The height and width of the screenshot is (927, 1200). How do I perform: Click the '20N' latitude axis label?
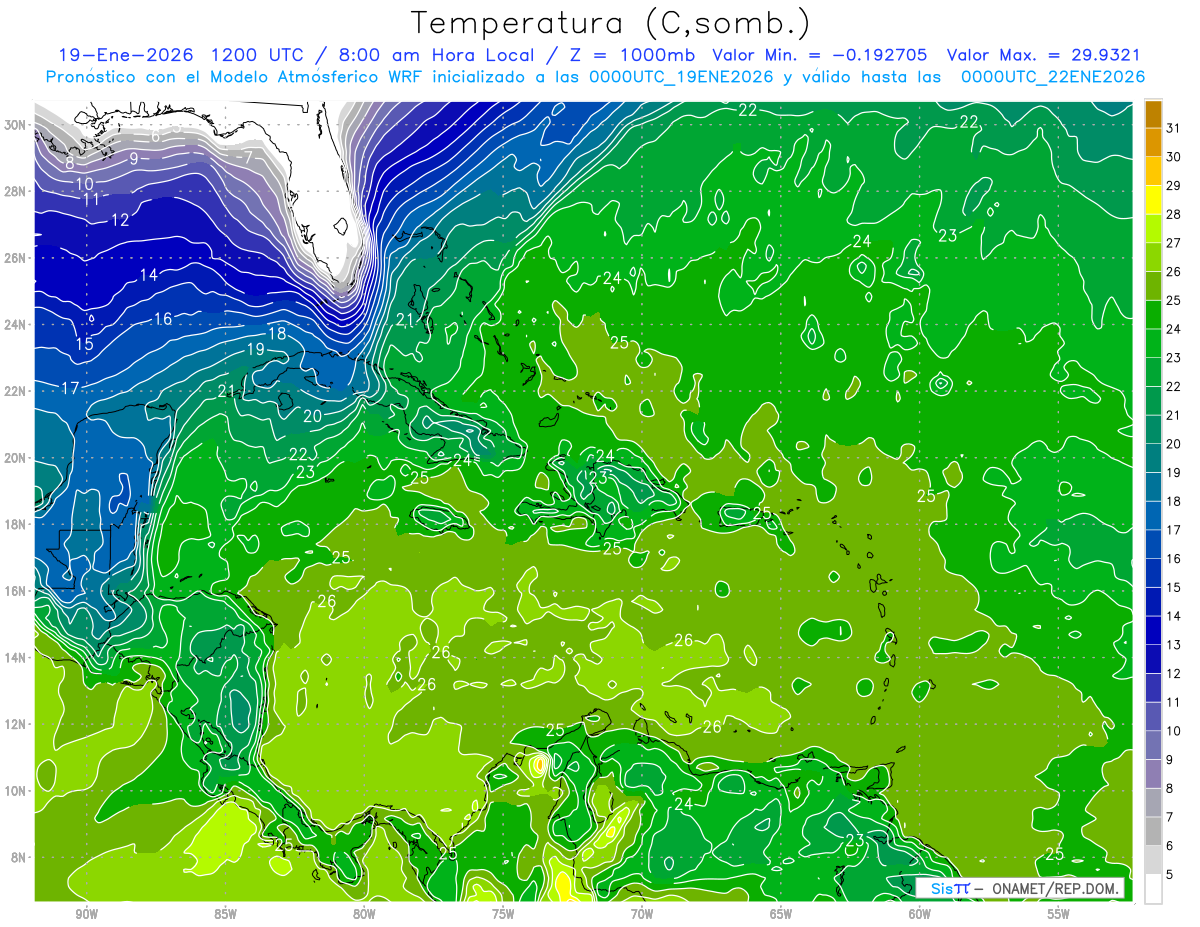pyautogui.click(x=16, y=458)
